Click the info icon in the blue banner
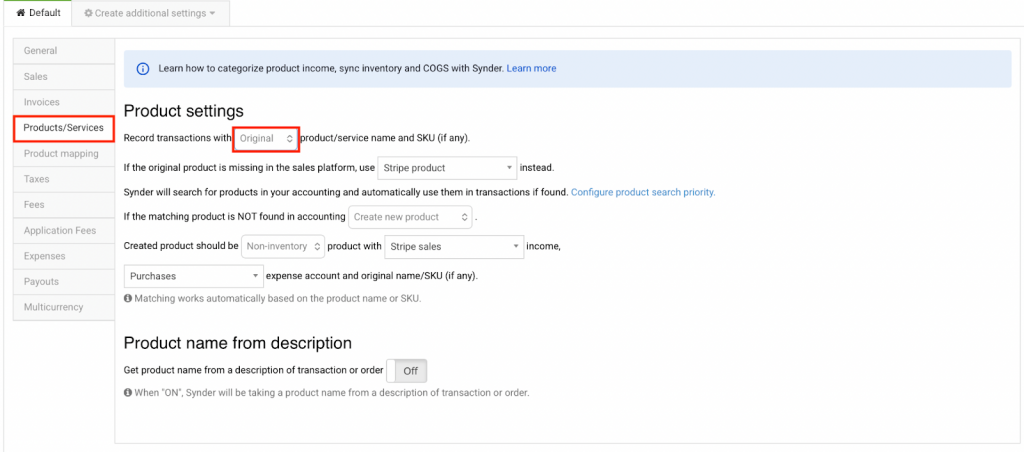 pos(143,69)
